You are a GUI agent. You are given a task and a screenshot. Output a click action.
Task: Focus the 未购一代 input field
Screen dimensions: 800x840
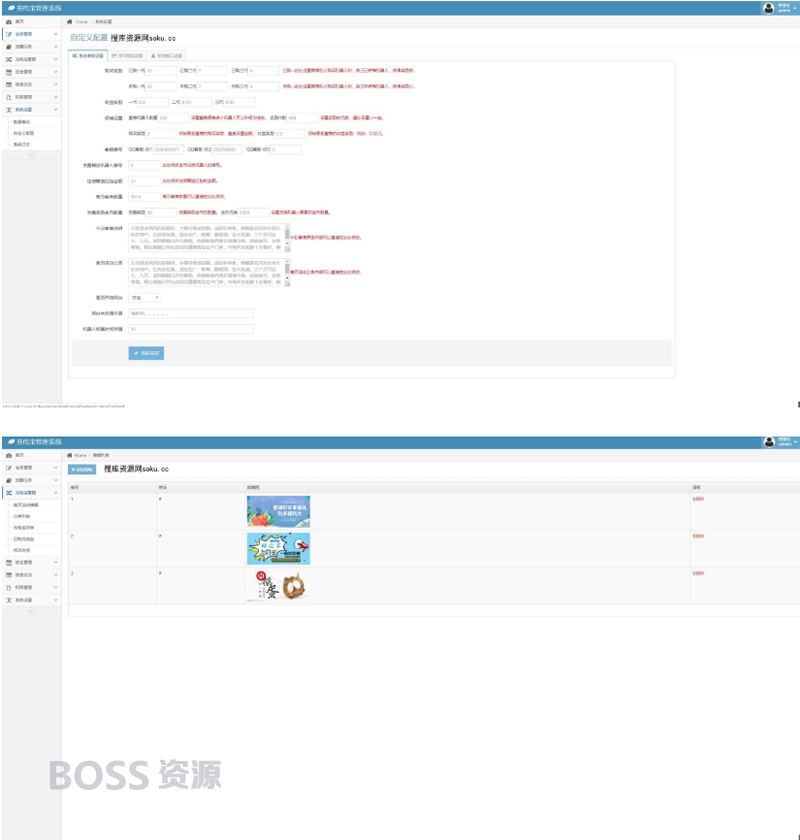[161, 86]
